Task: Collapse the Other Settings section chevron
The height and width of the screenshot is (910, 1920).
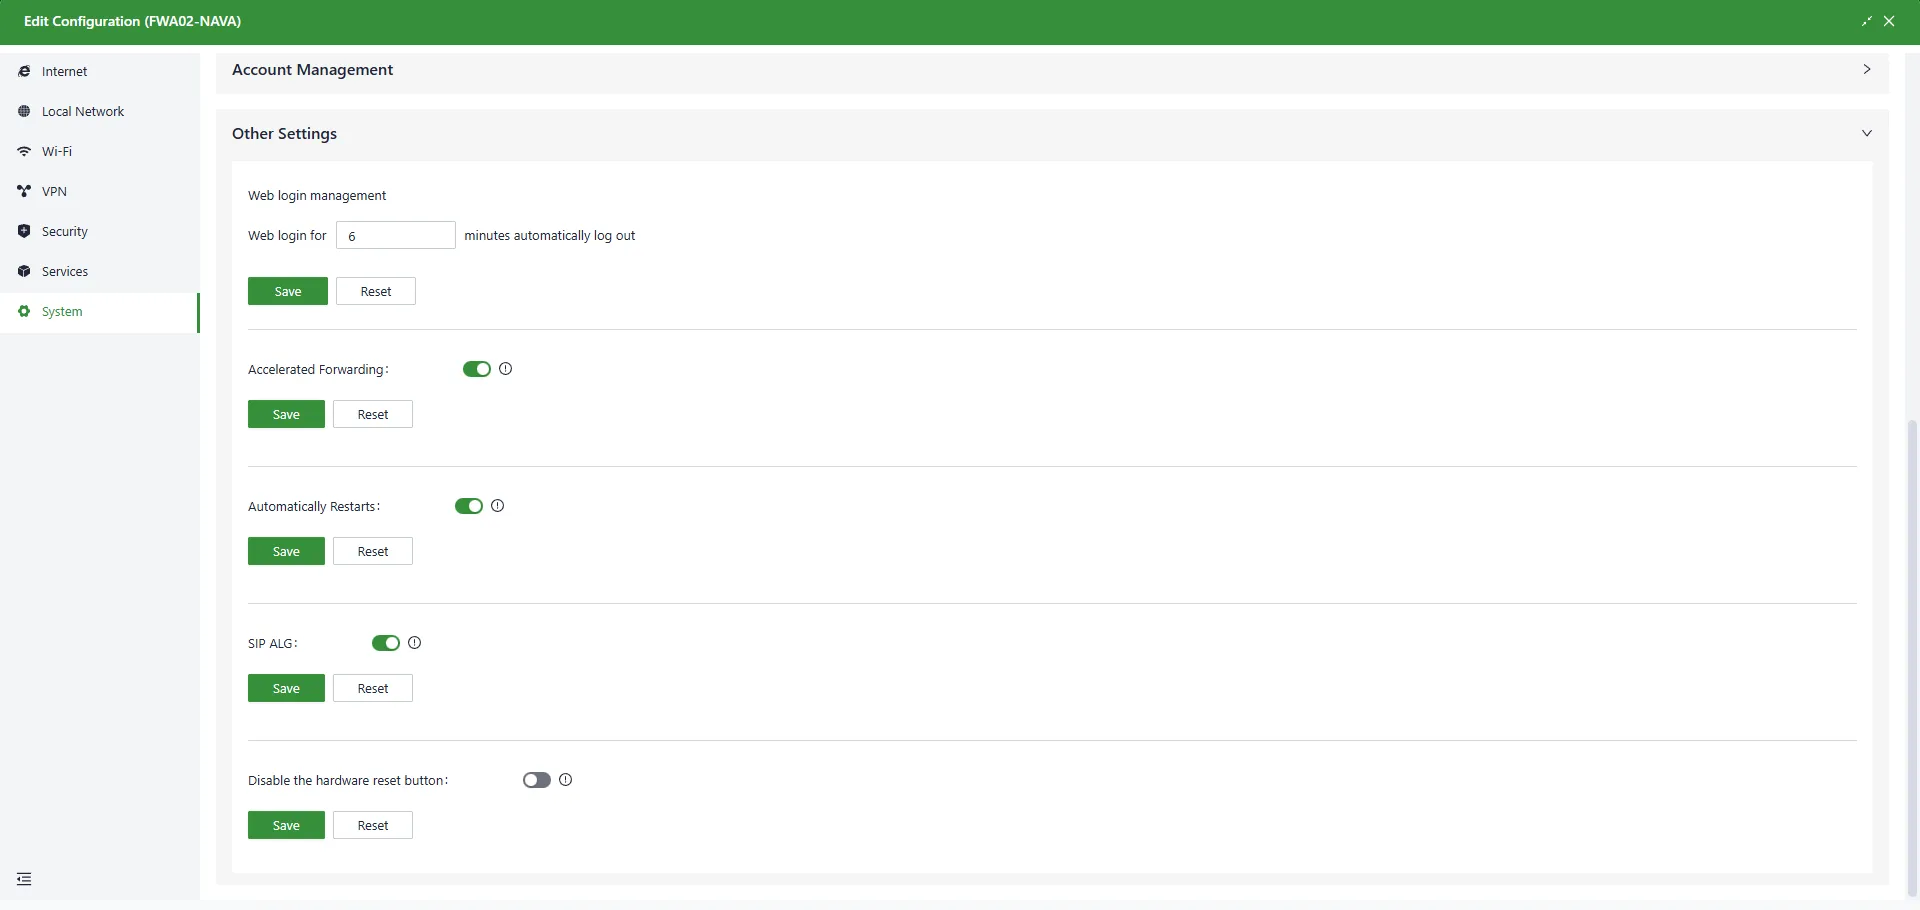Action: [x=1866, y=133]
